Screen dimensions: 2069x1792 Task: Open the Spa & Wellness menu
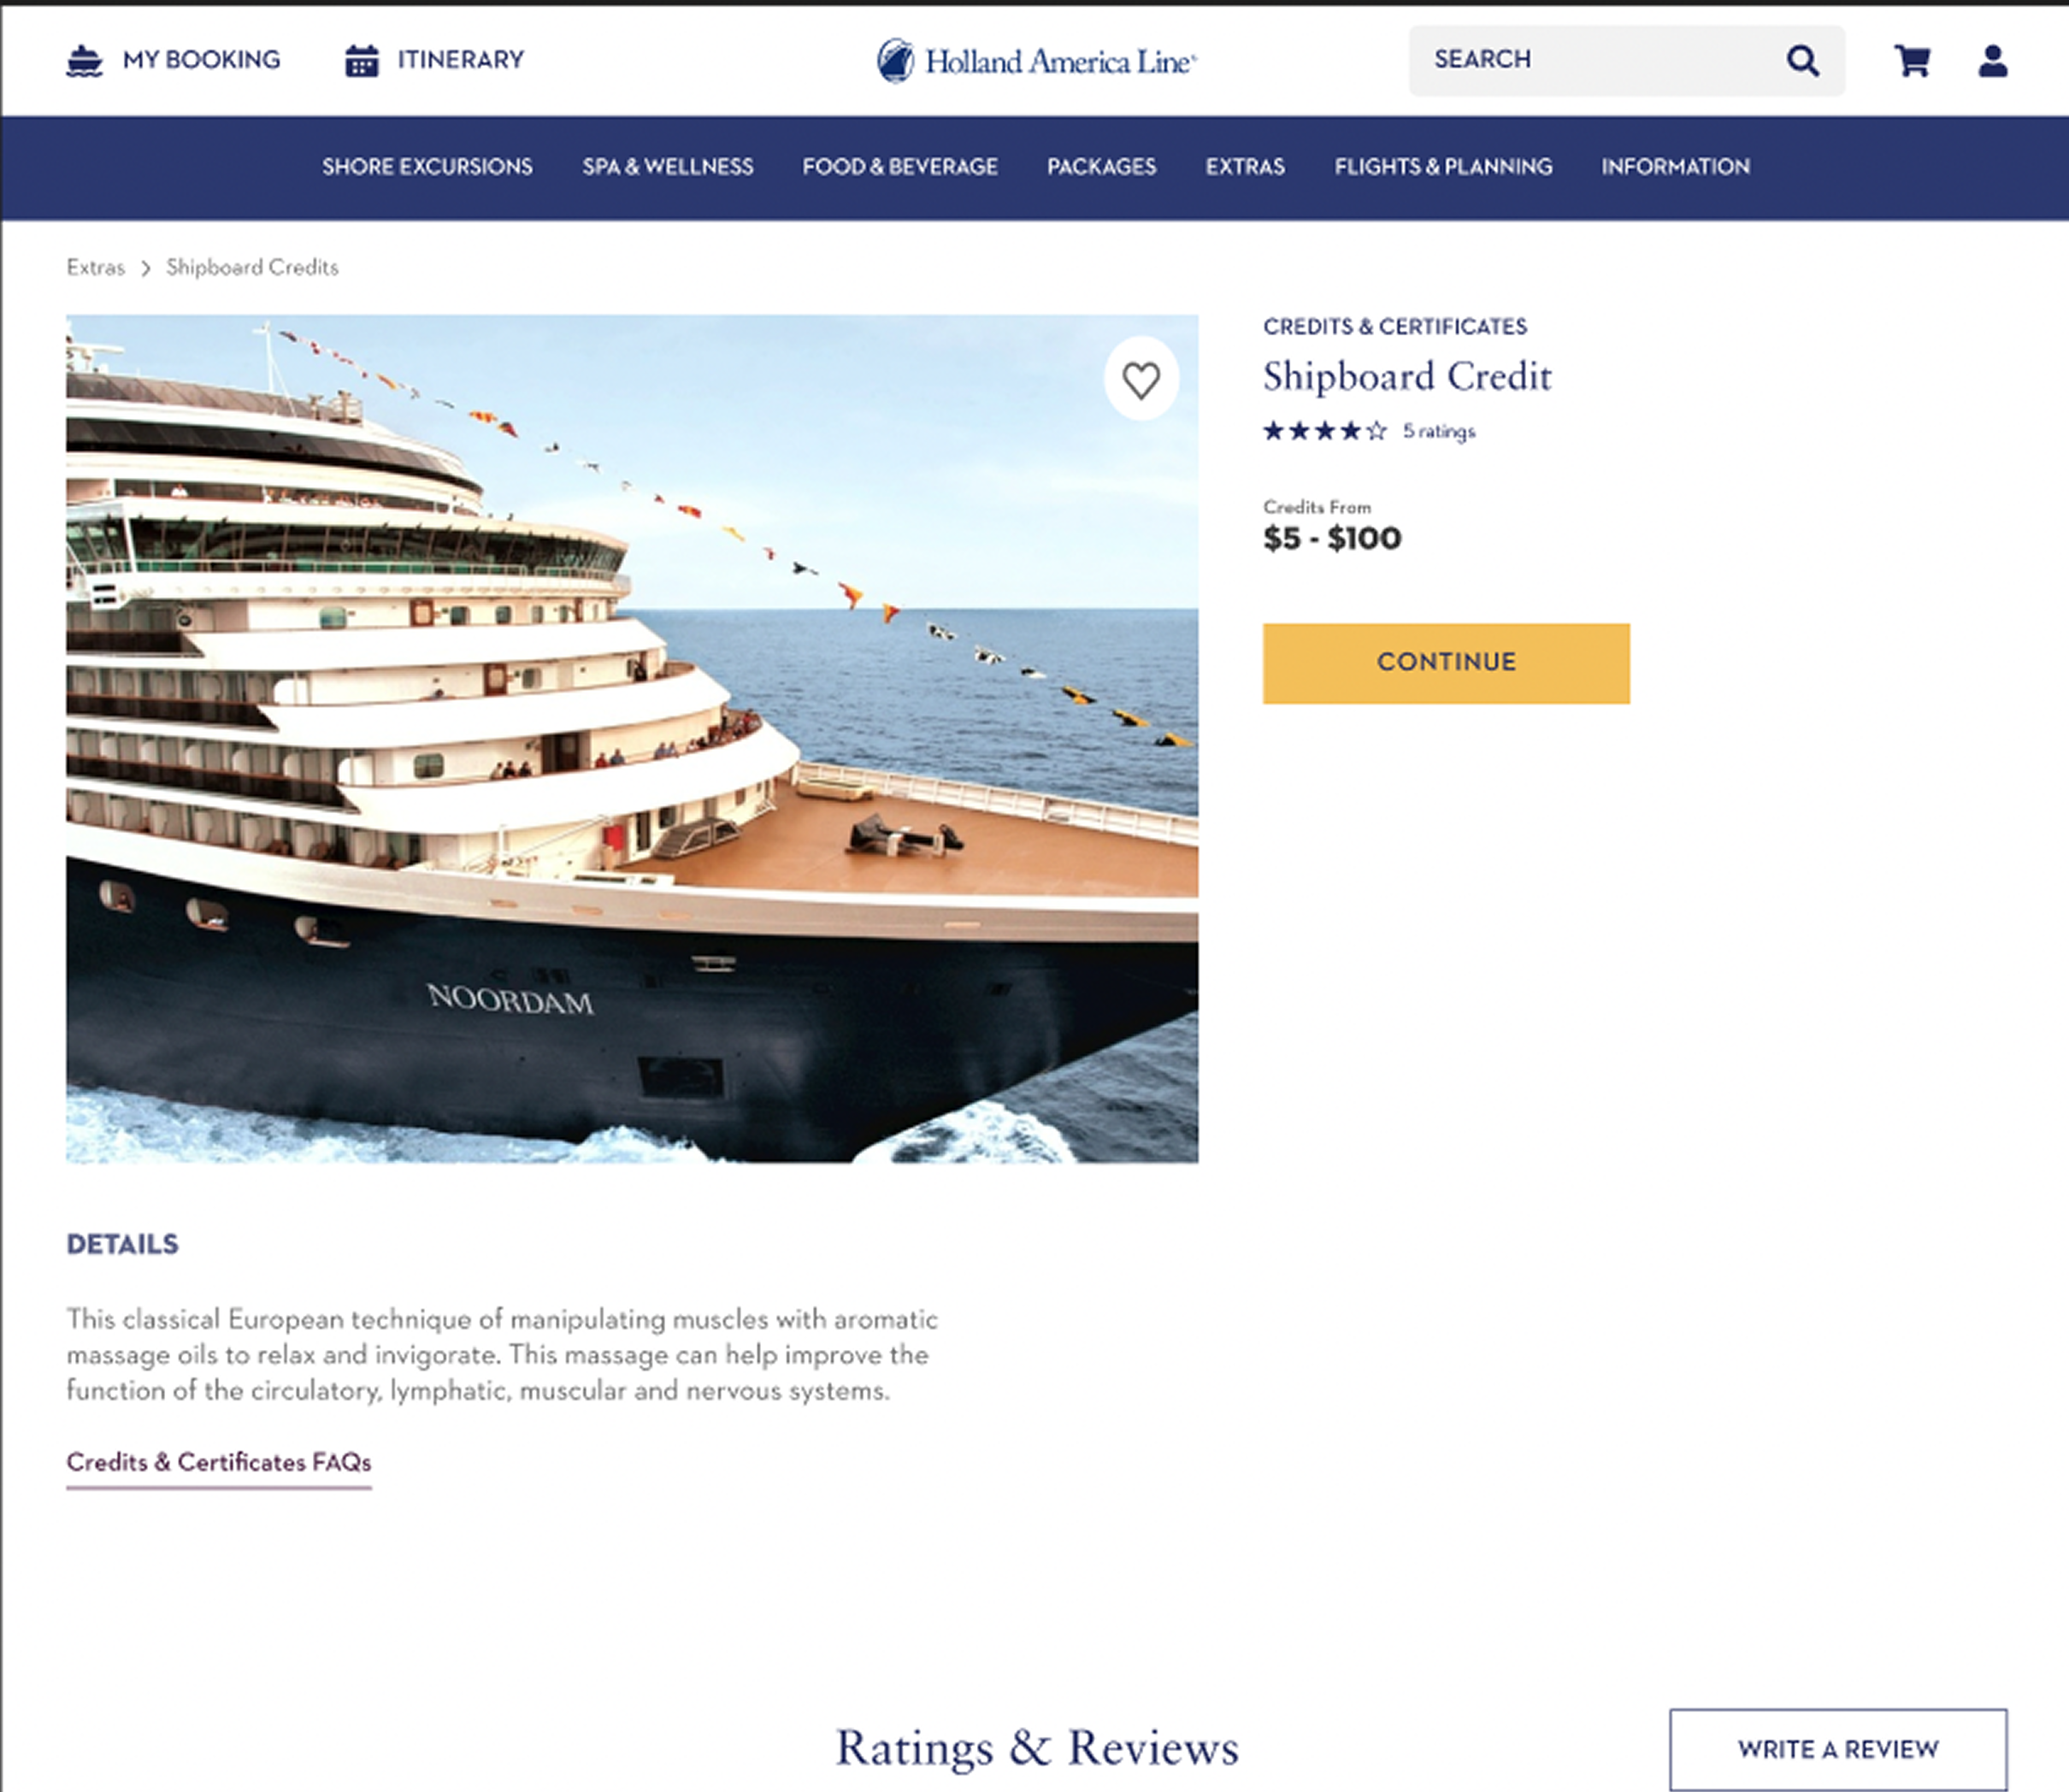(x=668, y=167)
